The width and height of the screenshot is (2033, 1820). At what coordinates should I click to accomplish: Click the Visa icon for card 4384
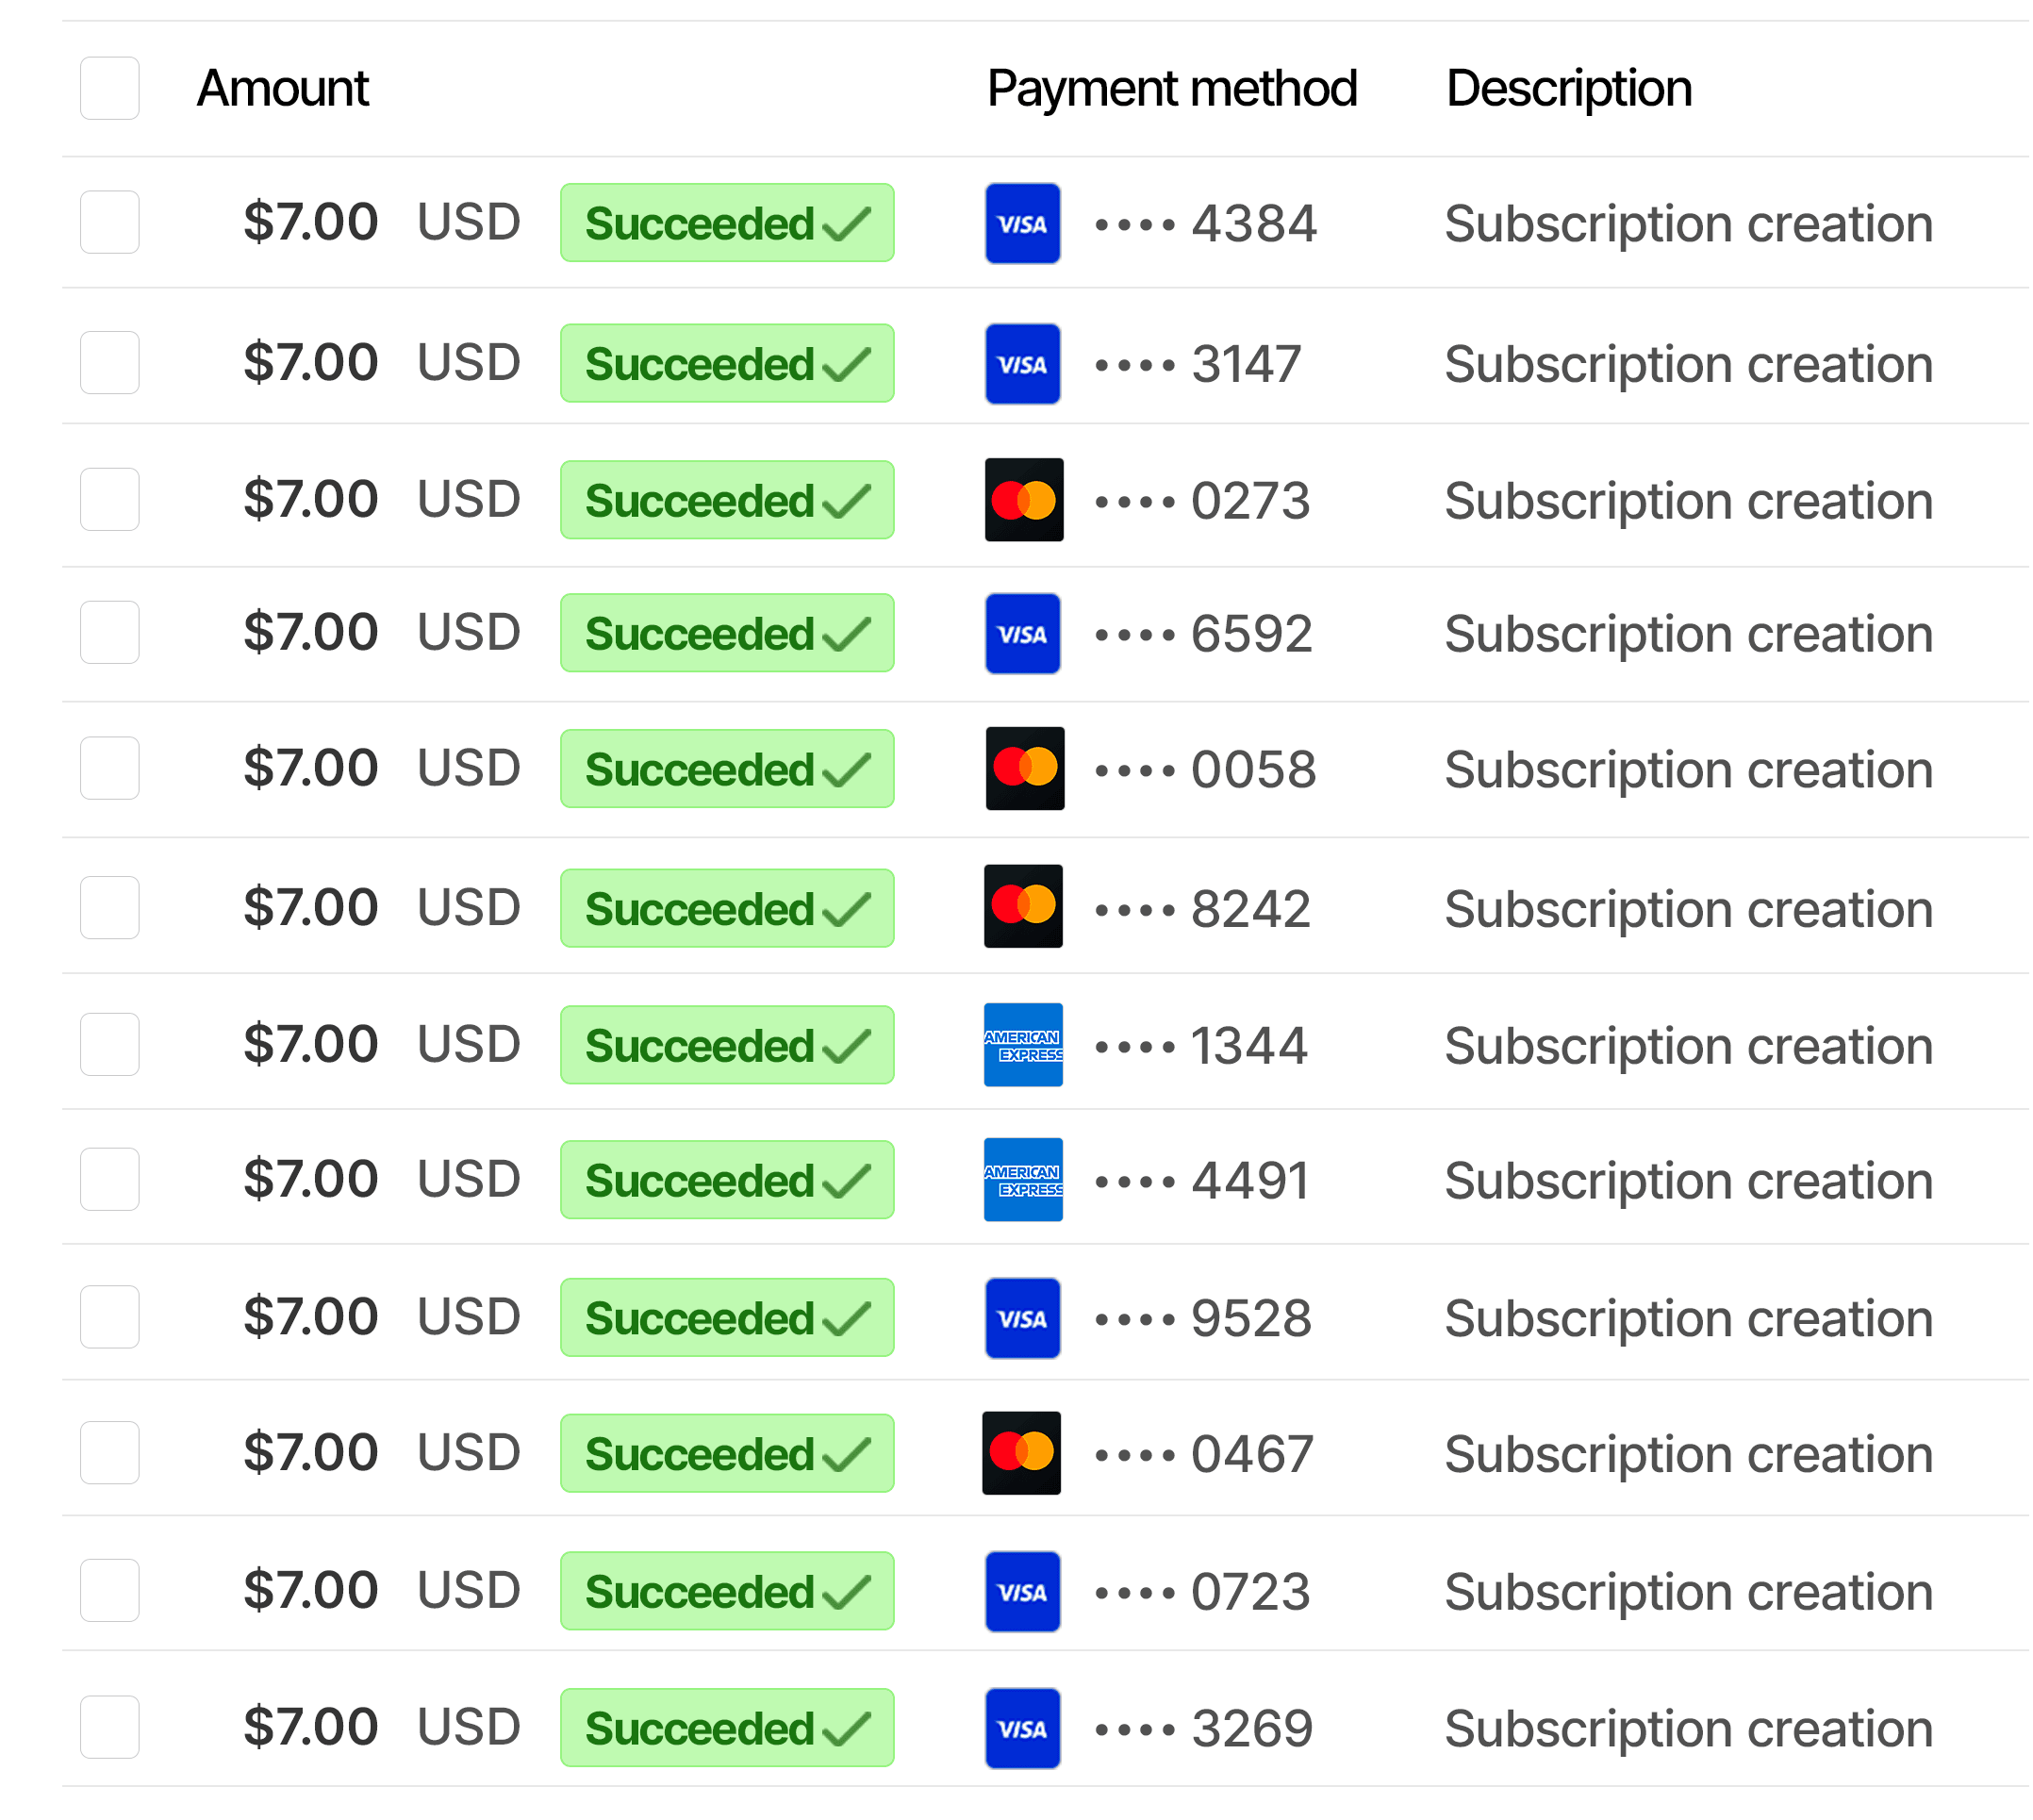pyautogui.click(x=1021, y=223)
